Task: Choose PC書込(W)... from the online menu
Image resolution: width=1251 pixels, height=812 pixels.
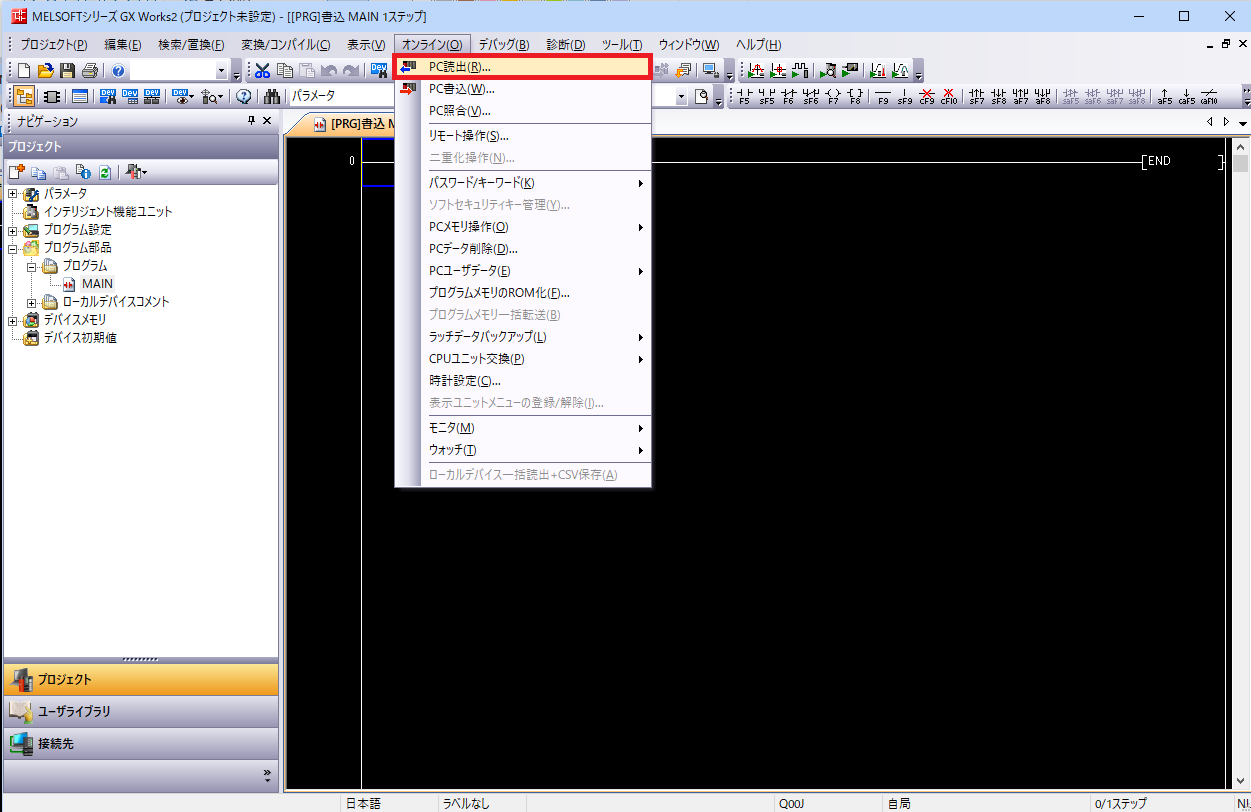Action: click(523, 89)
